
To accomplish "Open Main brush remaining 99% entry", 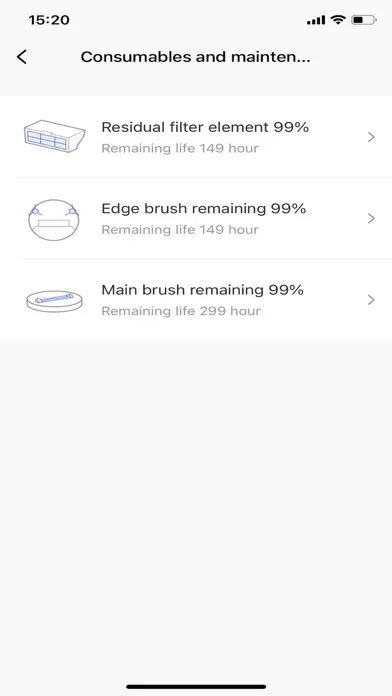I will (196, 300).
